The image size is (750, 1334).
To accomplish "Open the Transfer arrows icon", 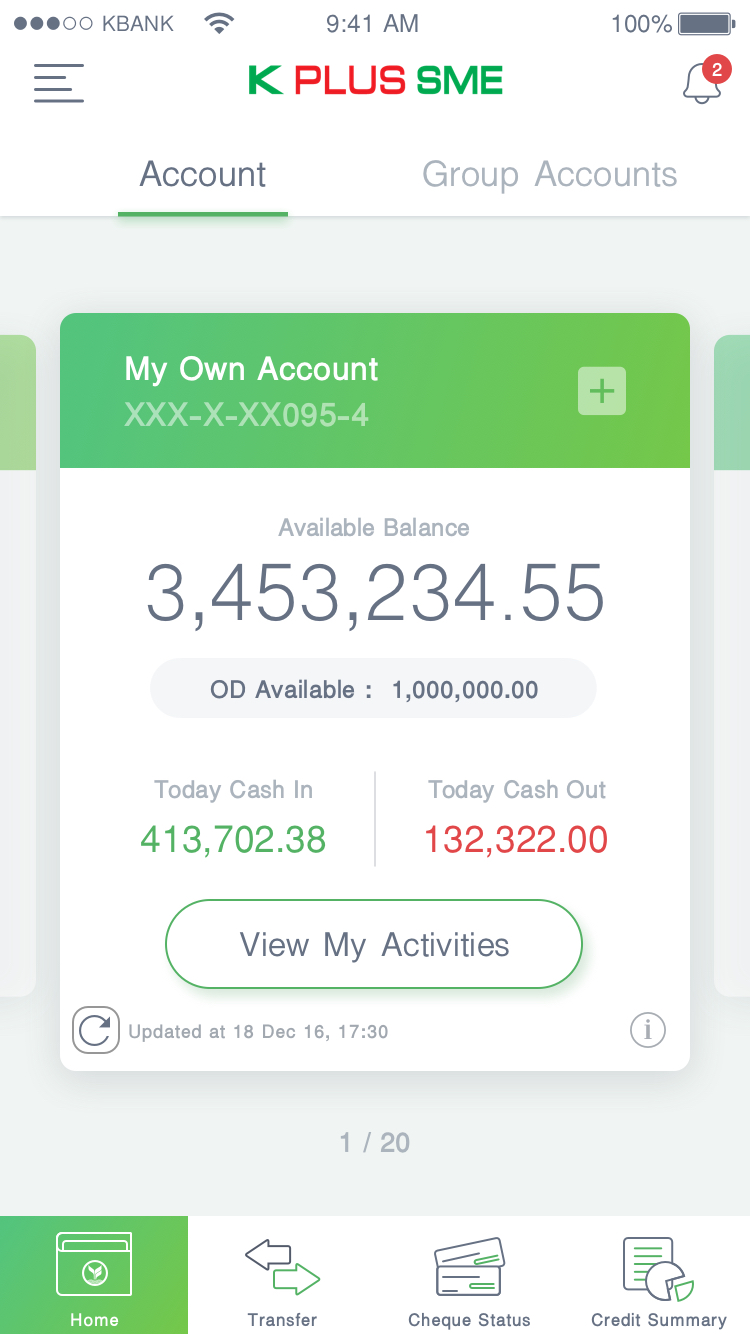I will [282, 1266].
